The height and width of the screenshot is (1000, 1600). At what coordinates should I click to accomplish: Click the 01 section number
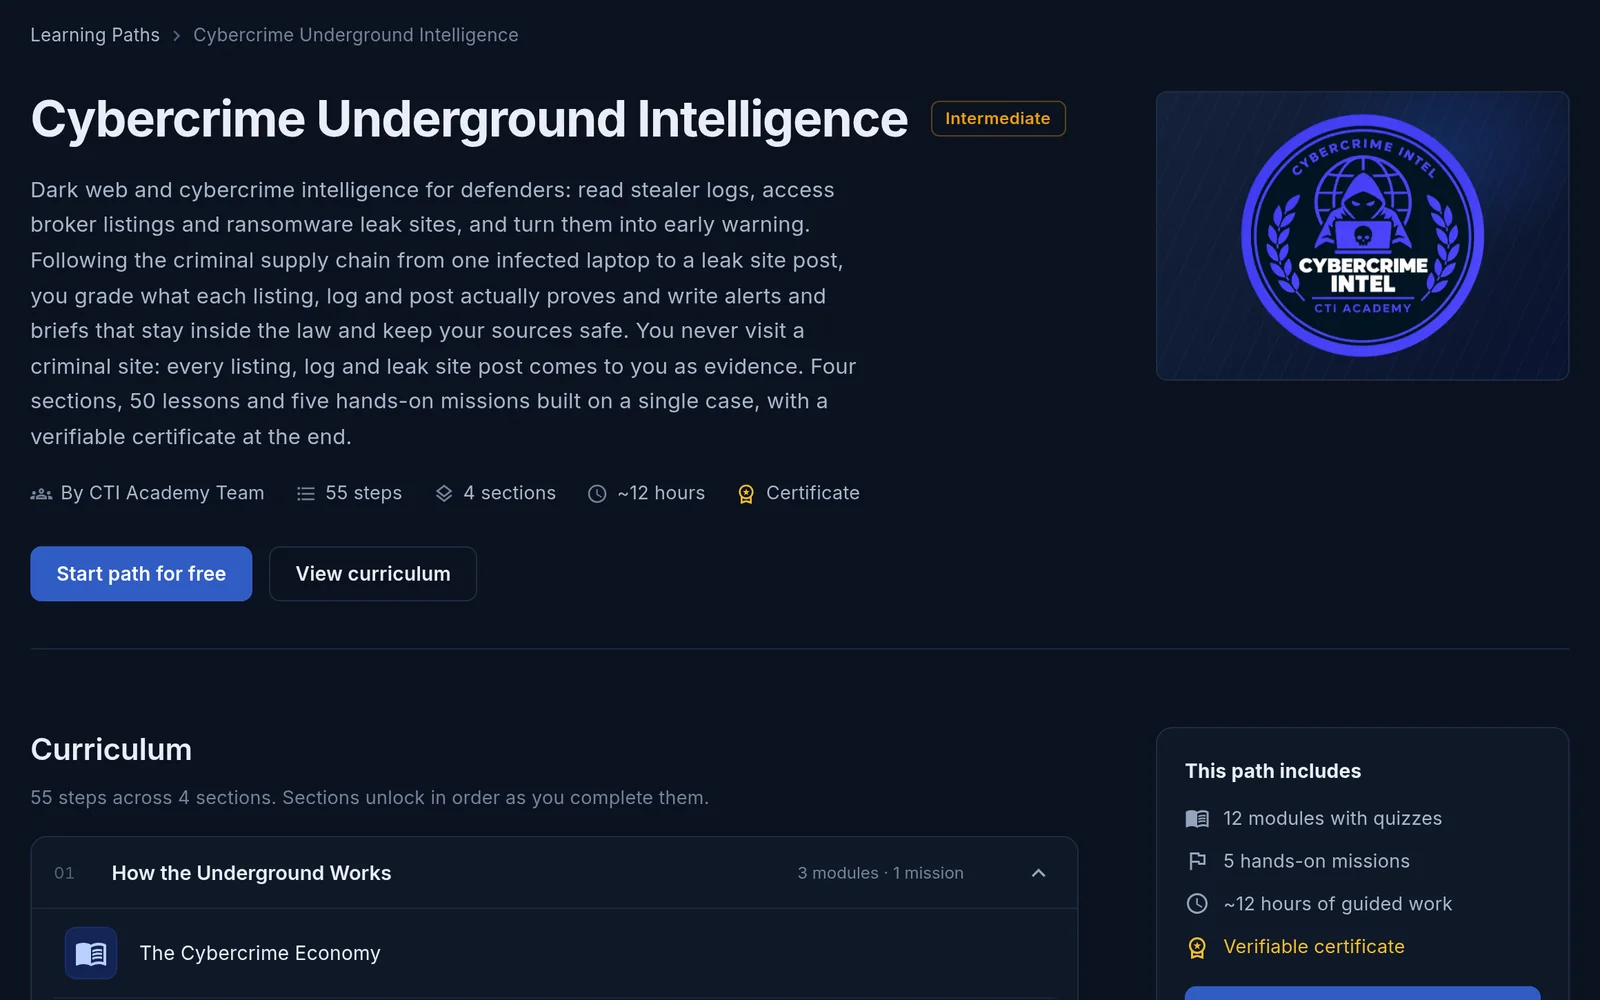[x=64, y=873]
